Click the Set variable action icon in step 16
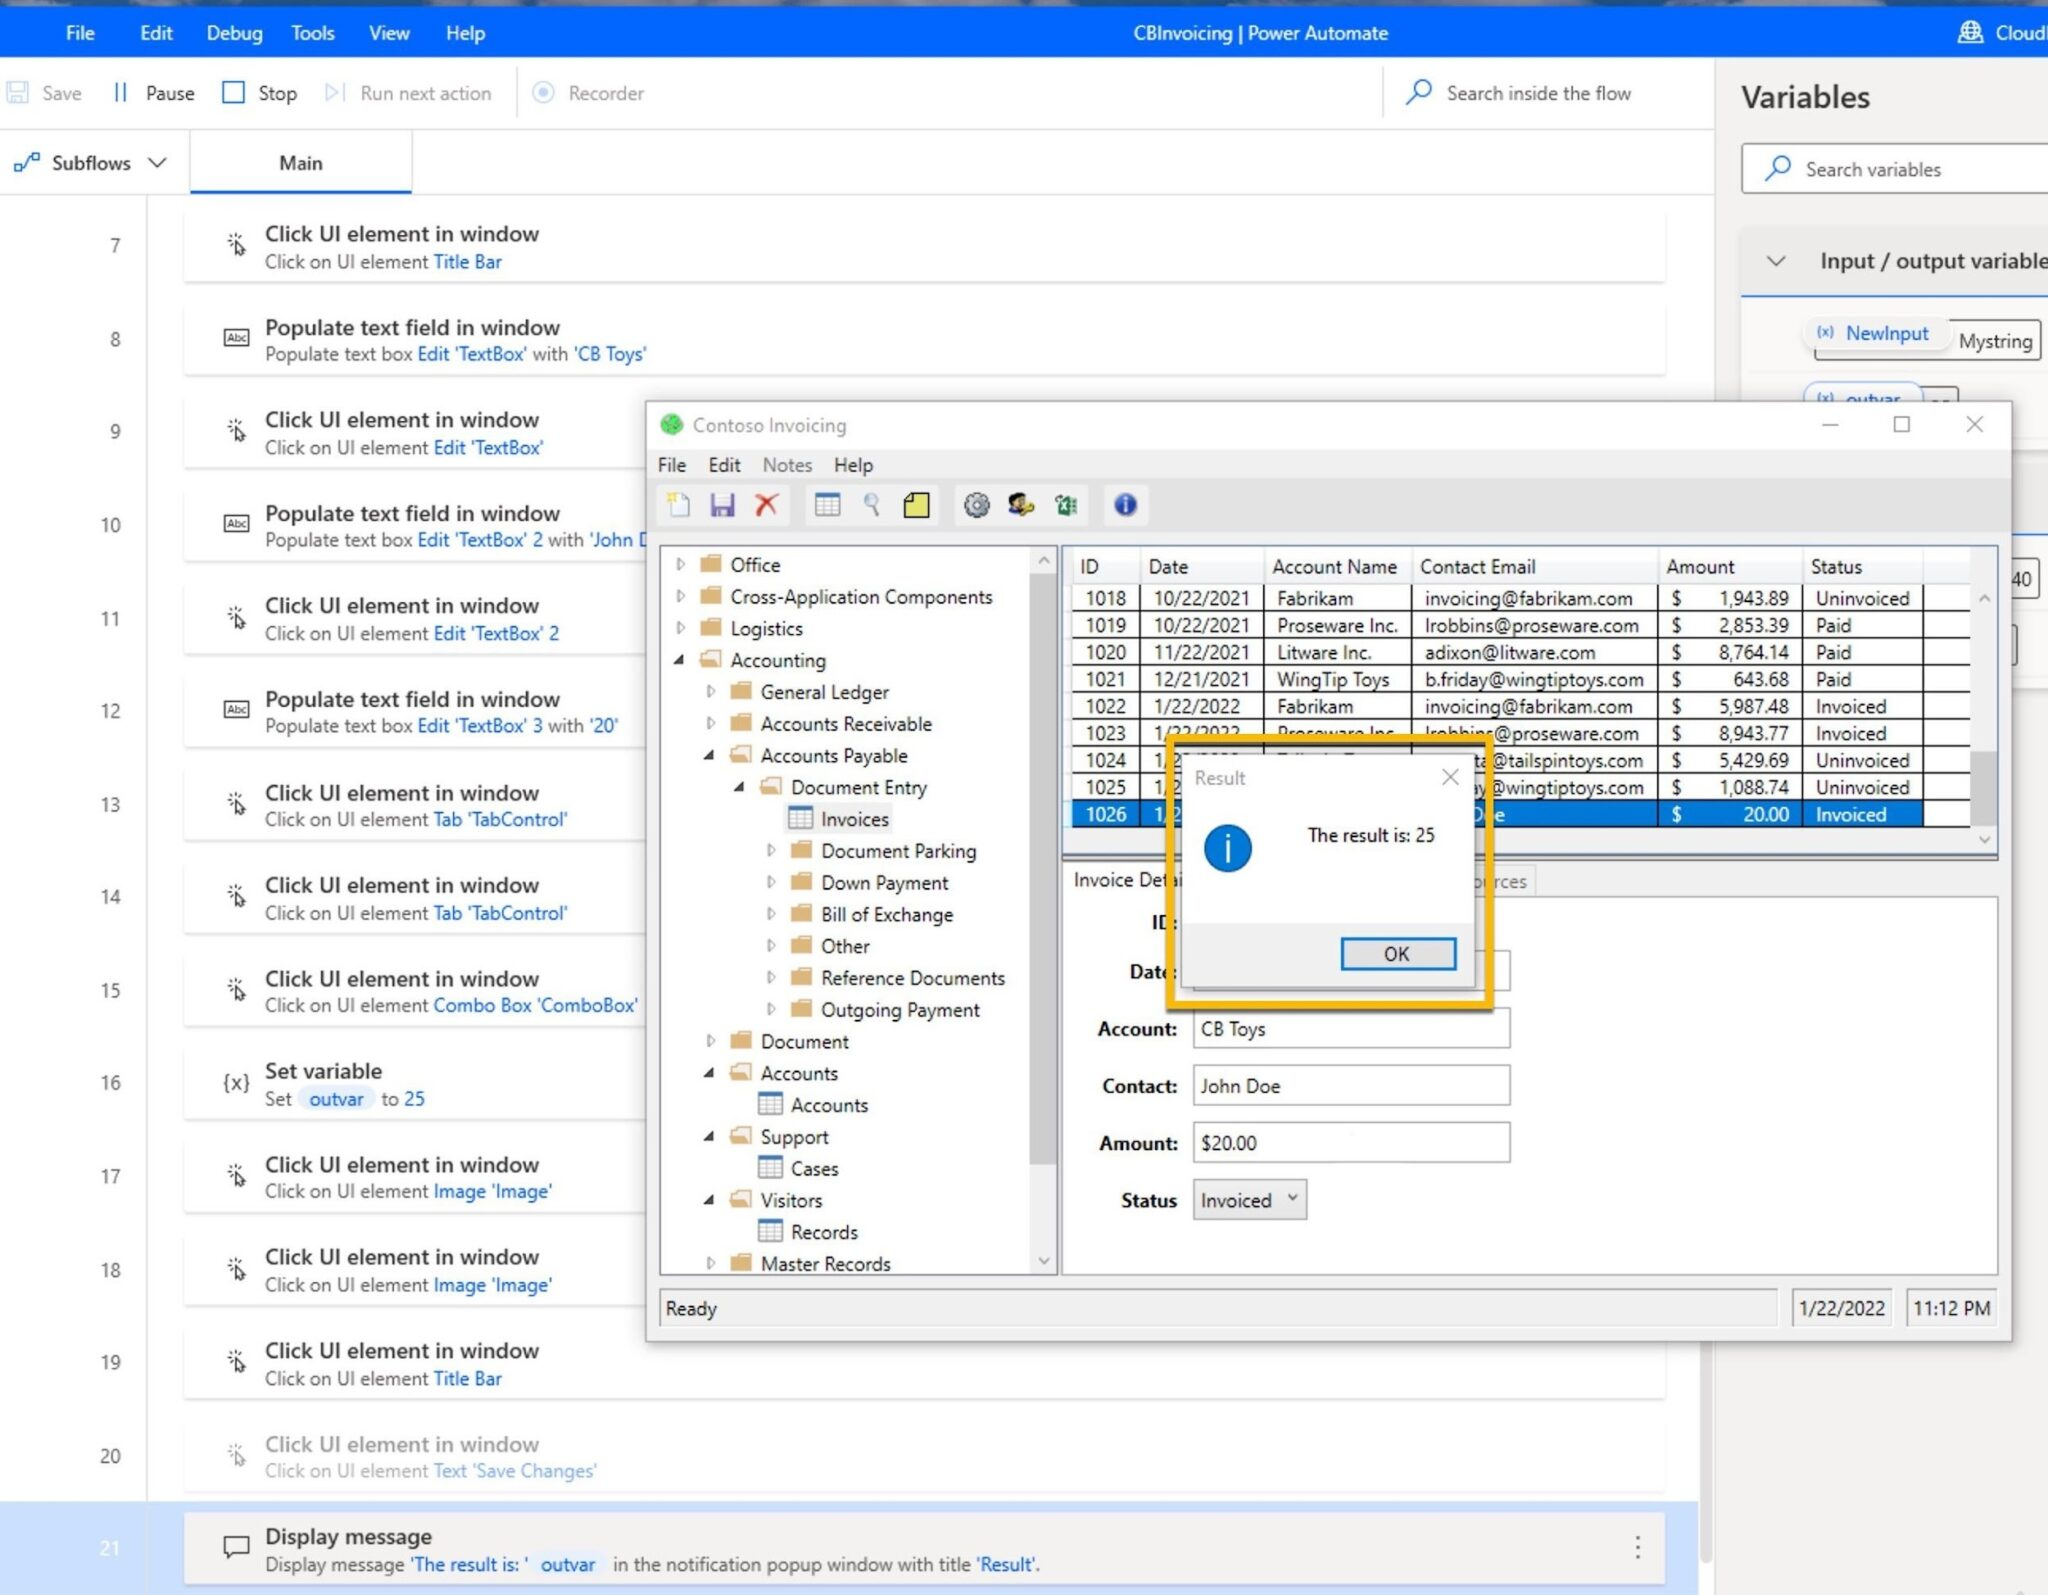The width and height of the screenshot is (2048, 1595). click(236, 1083)
